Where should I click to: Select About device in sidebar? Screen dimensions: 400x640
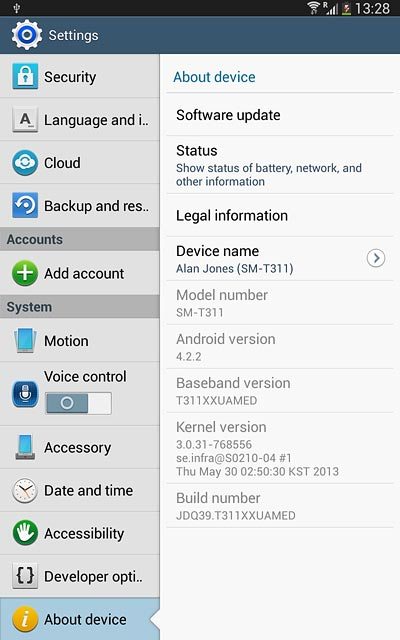(80, 619)
